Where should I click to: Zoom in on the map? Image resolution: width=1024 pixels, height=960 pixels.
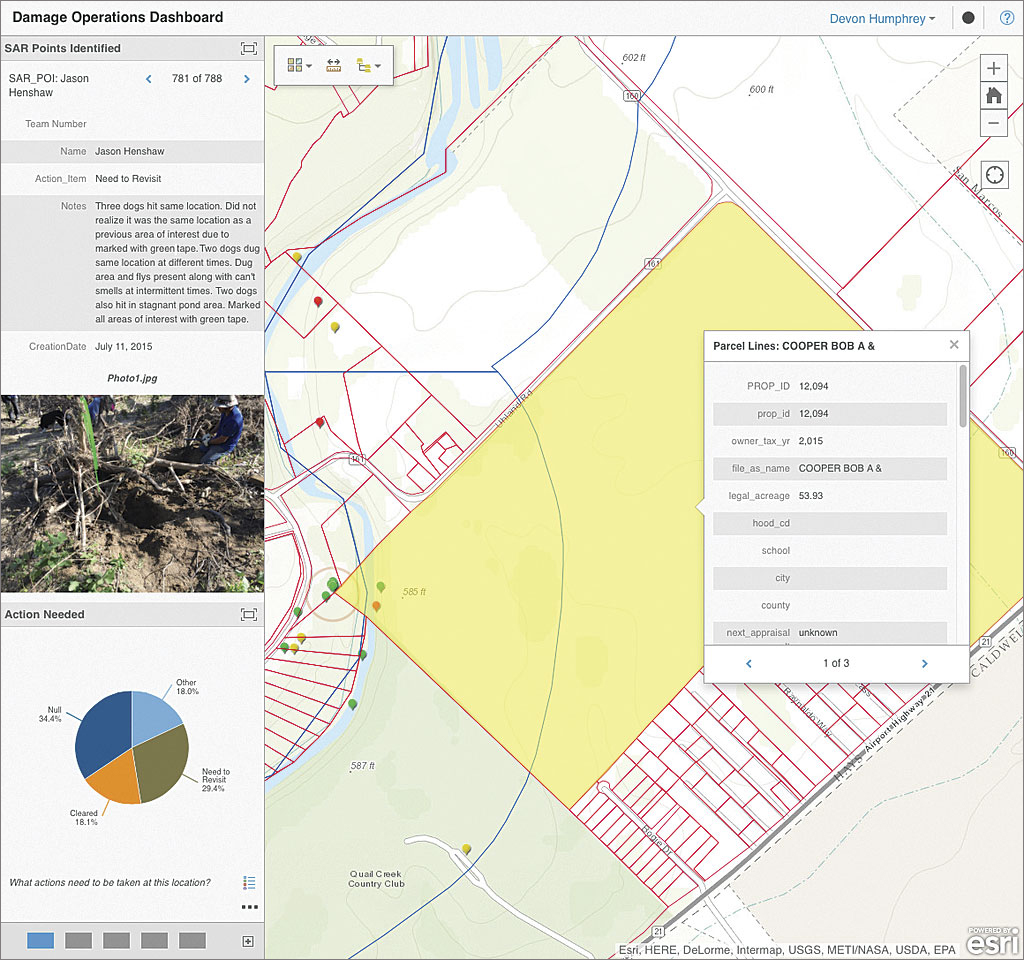[993, 69]
